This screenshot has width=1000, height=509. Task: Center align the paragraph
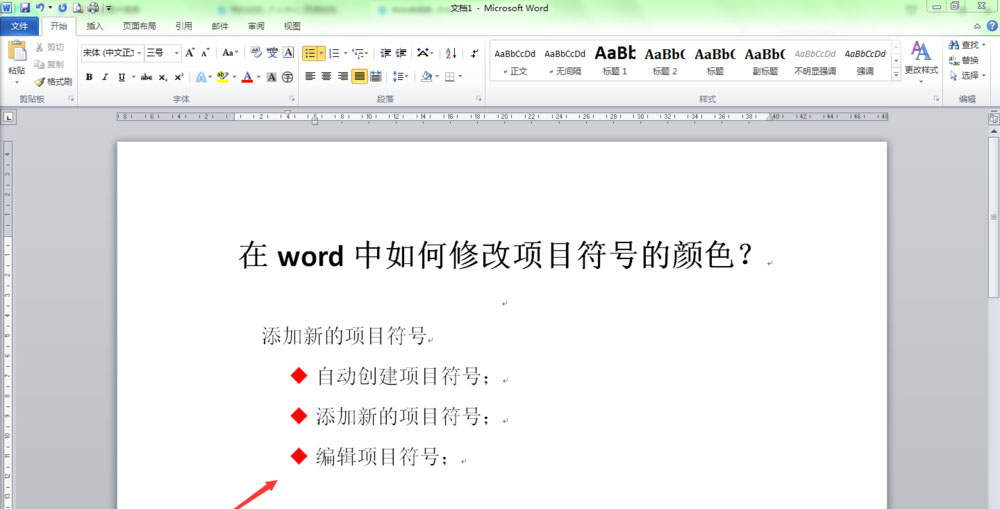(x=326, y=77)
